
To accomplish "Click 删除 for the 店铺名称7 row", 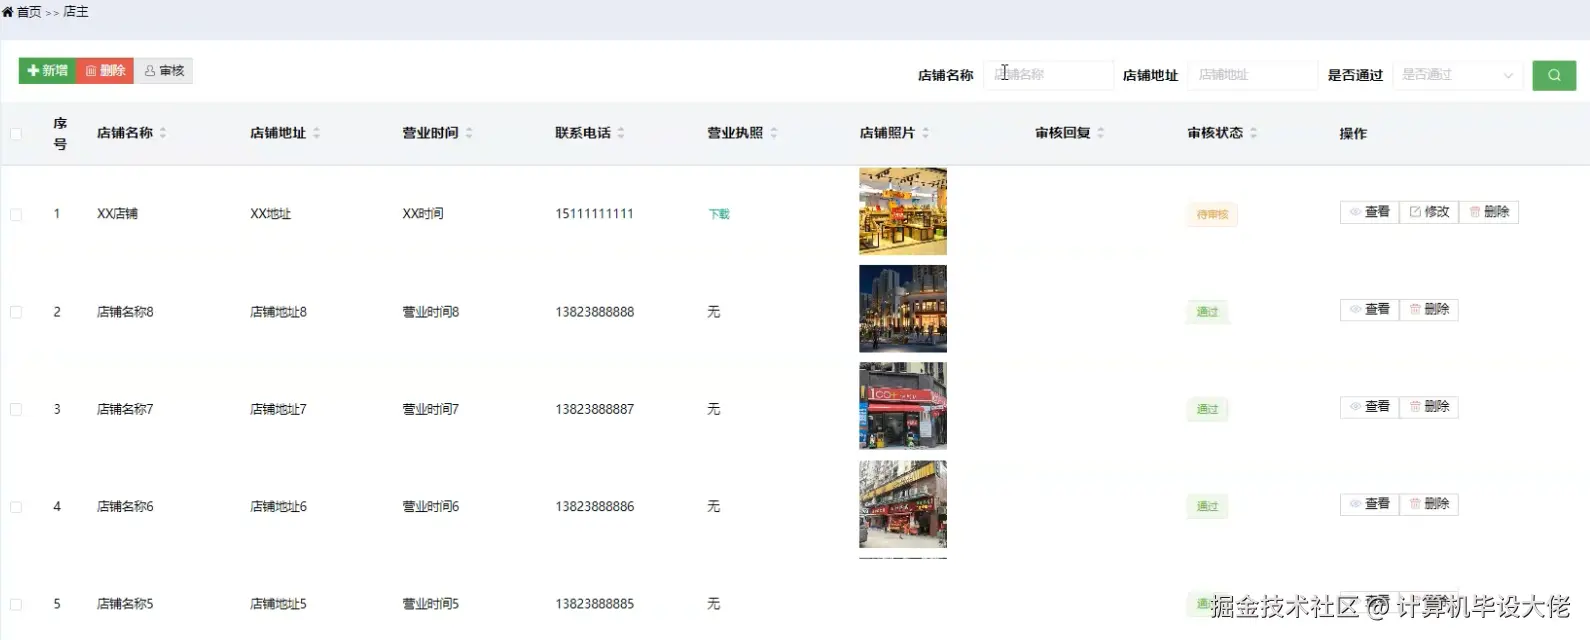I will [x=1429, y=407].
